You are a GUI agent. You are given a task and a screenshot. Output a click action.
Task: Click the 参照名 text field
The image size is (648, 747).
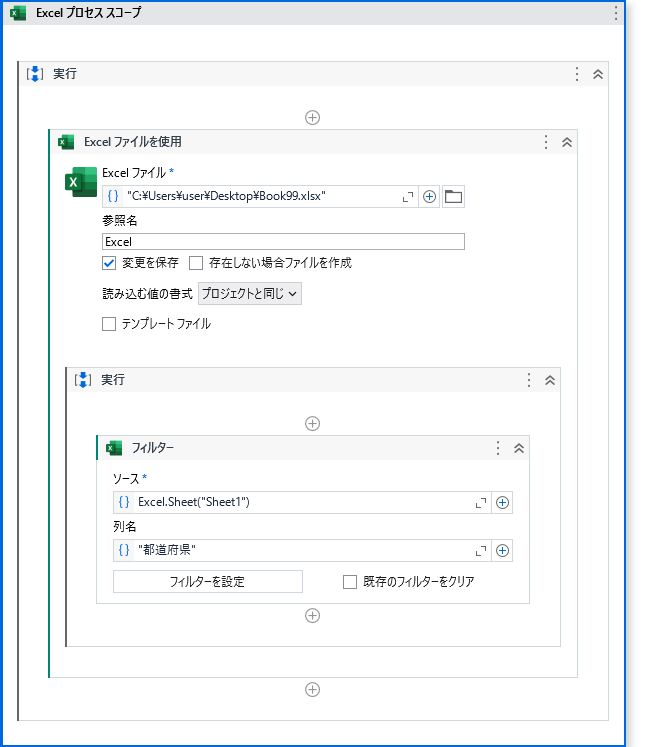(284, 242)
